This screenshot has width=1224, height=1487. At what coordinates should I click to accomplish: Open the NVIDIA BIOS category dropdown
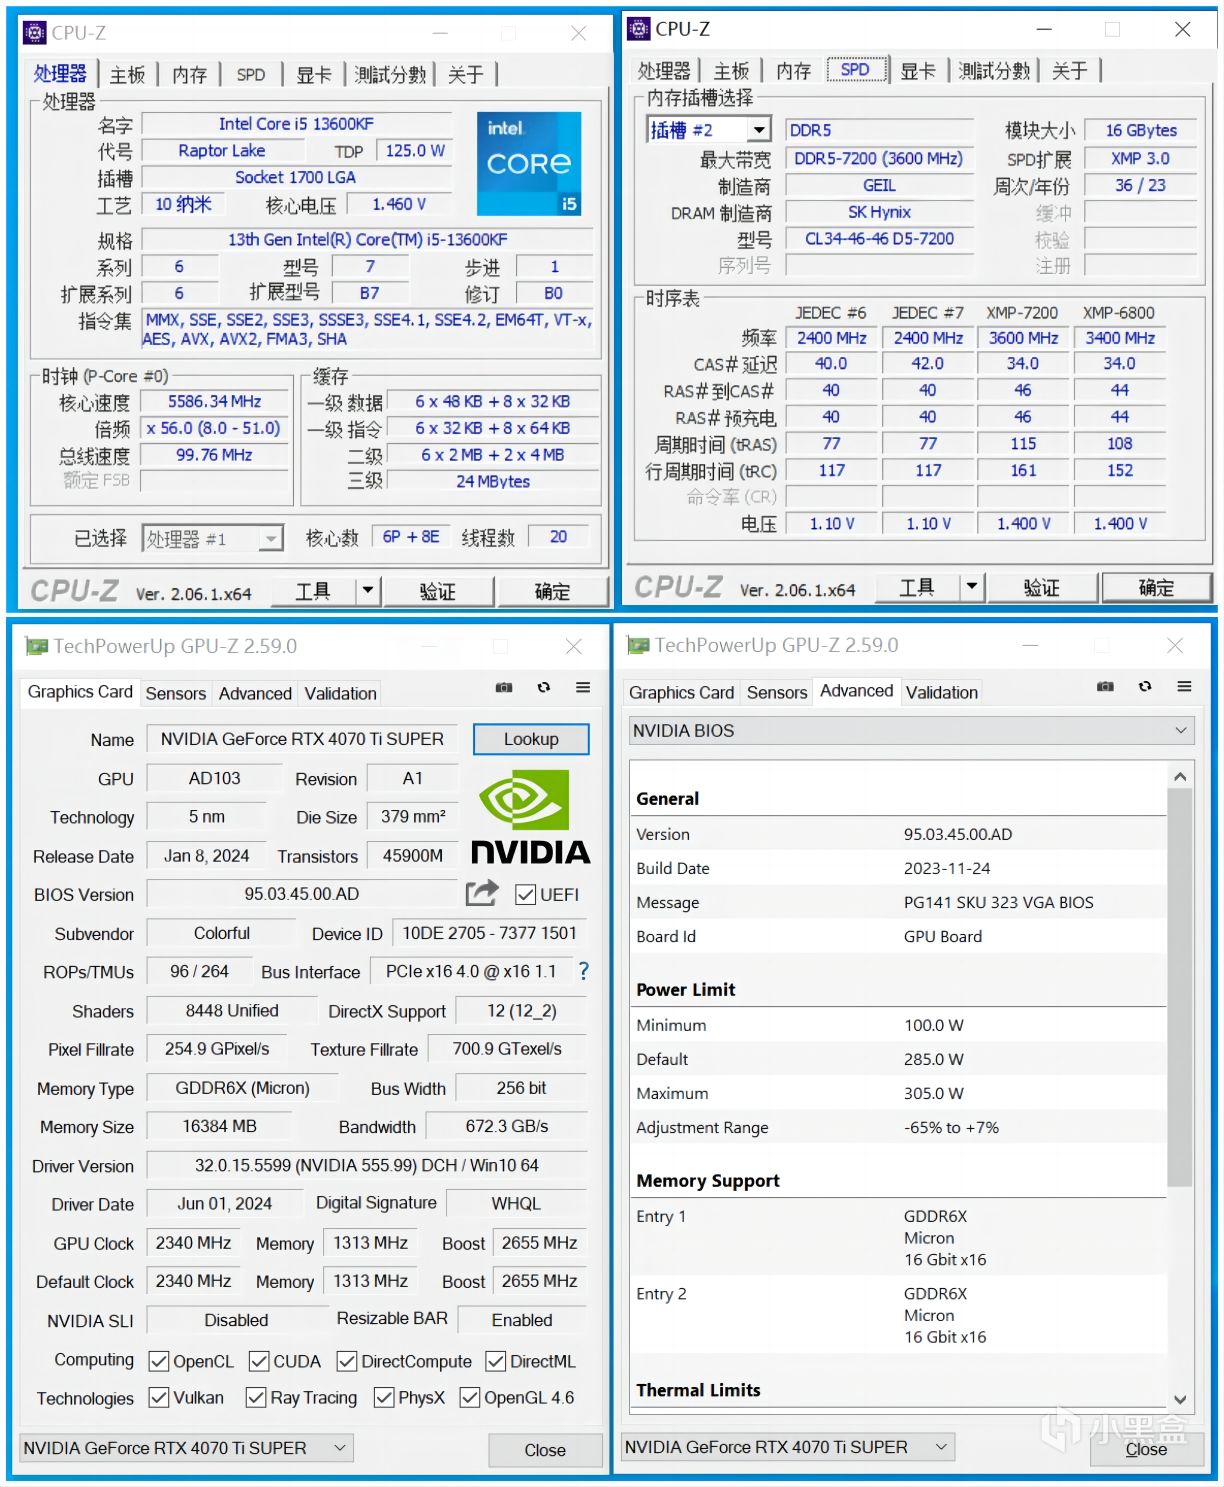[x=912, y=731]
